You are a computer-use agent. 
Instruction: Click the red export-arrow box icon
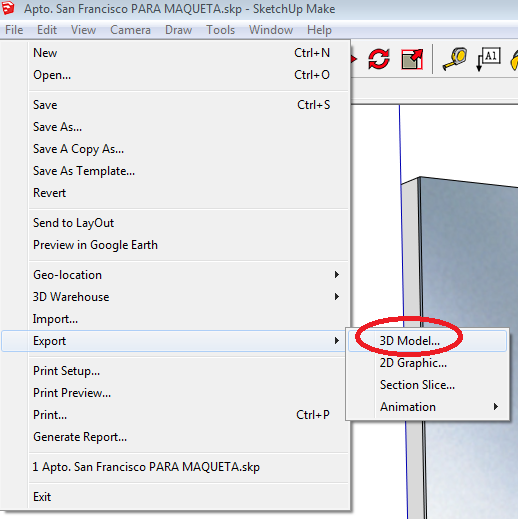click(412, 59)
